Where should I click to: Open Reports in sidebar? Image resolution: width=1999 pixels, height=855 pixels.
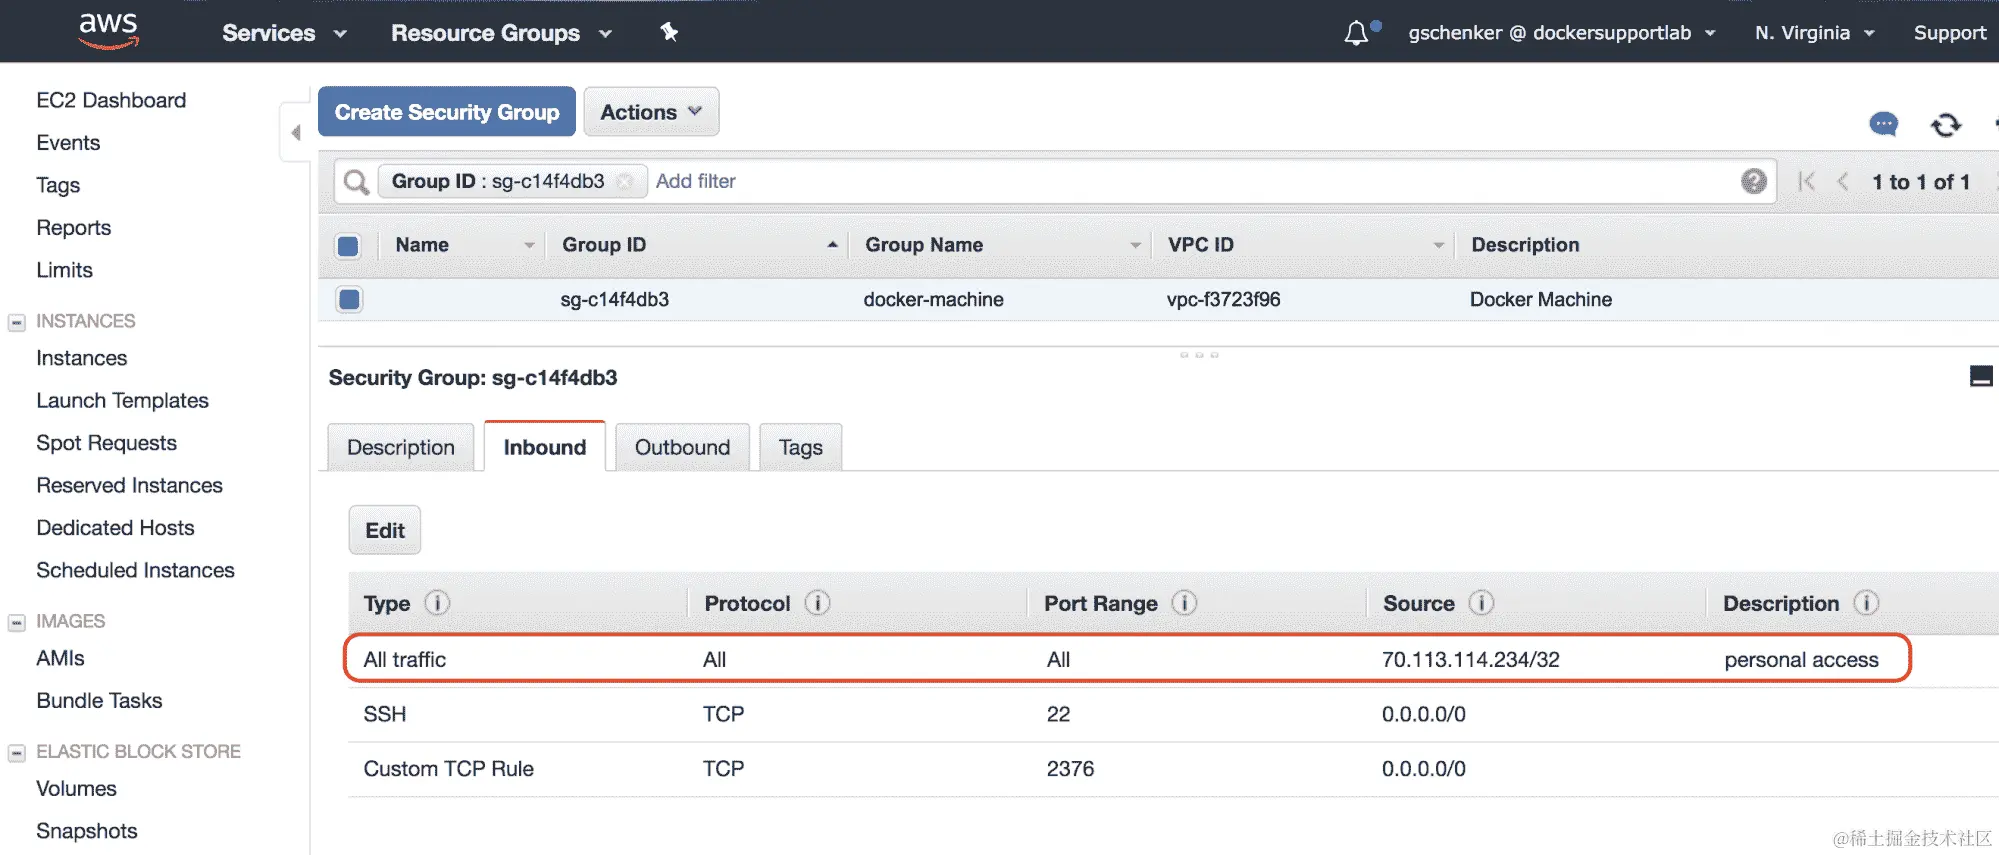(x=73, y=228)
